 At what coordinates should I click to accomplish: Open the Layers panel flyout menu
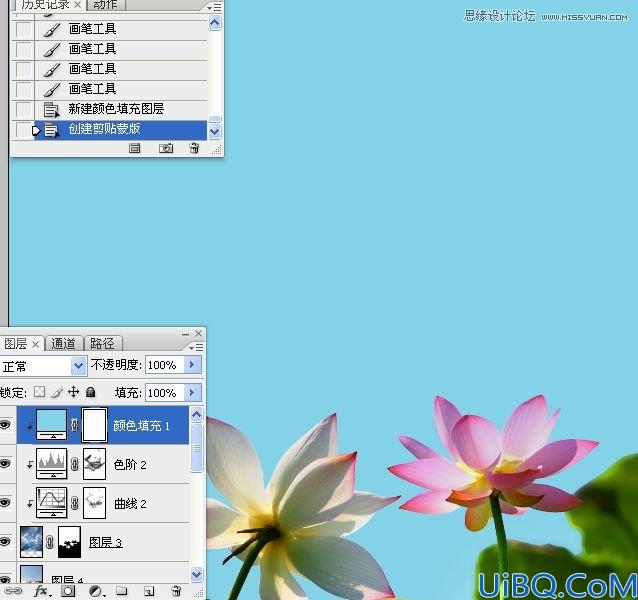pyautogui.click(x=196, y=347)
